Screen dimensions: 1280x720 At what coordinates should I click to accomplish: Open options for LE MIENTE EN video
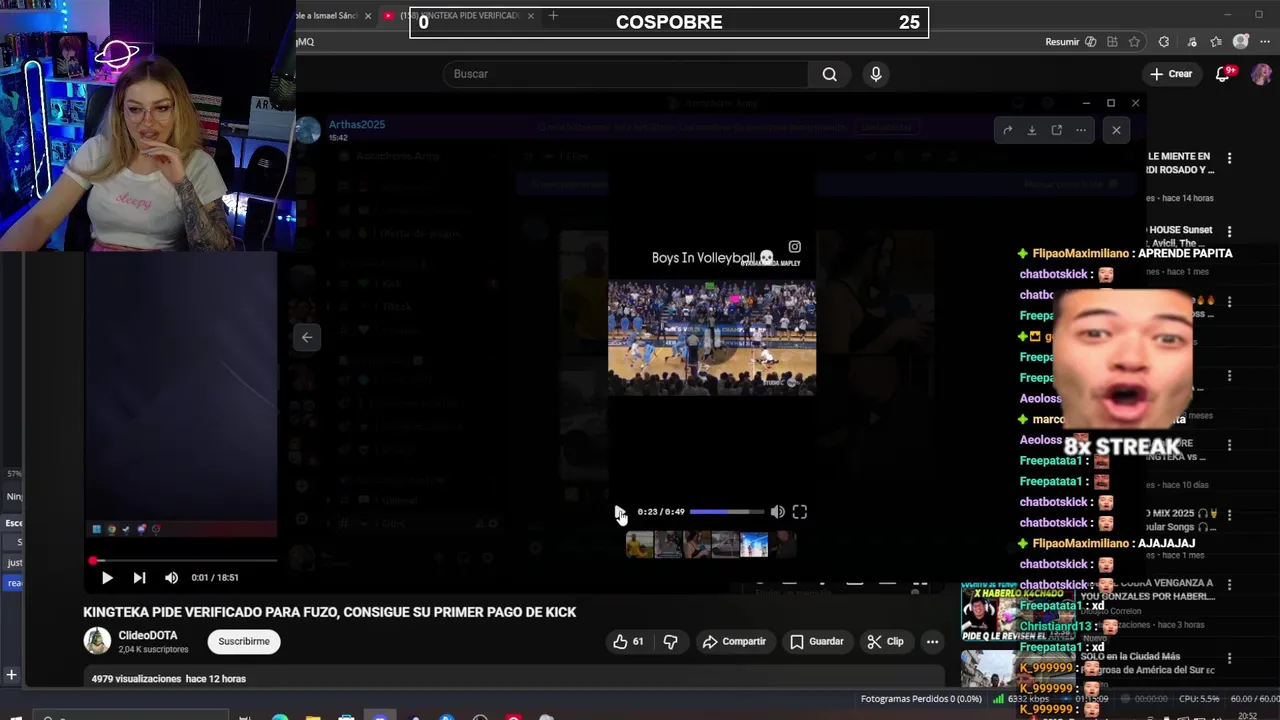coord(1229,158)
